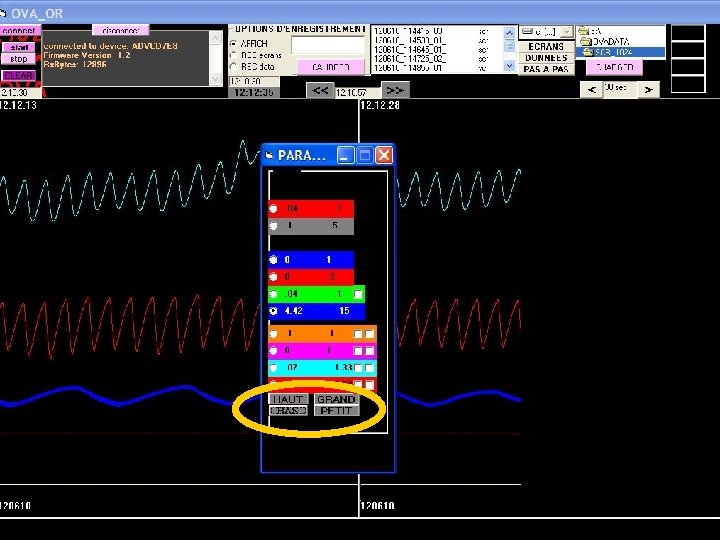
Task: Click the PAS A PAS button
Action: point(546,69)
